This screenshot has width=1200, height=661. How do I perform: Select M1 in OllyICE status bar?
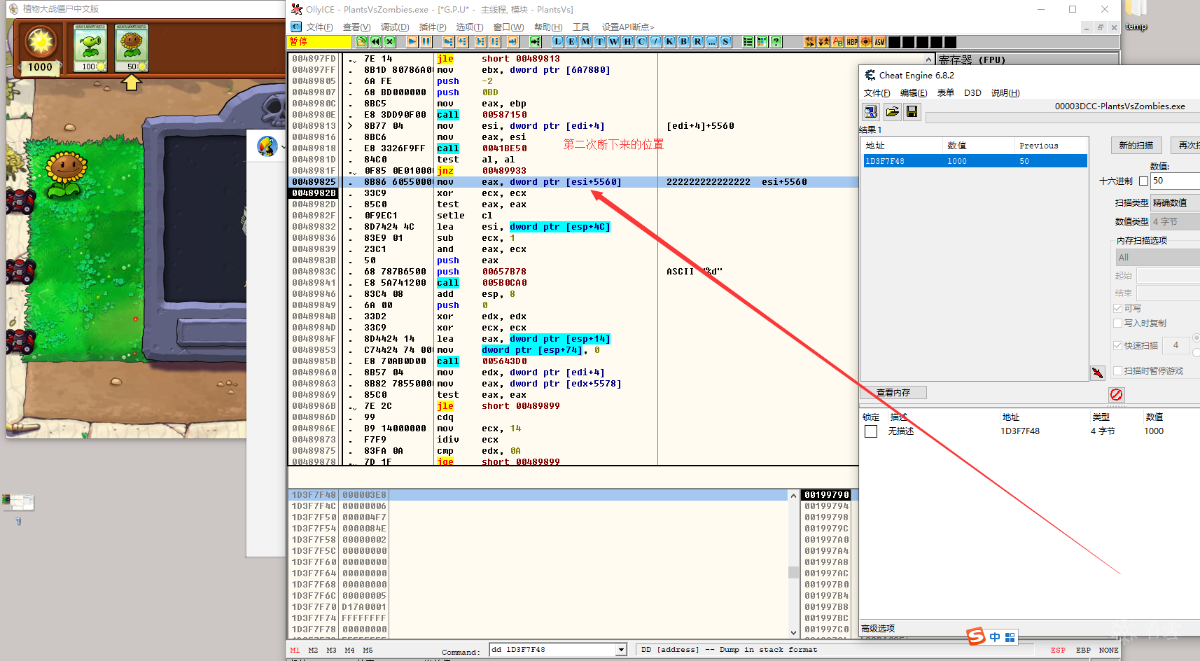(295, 650)
